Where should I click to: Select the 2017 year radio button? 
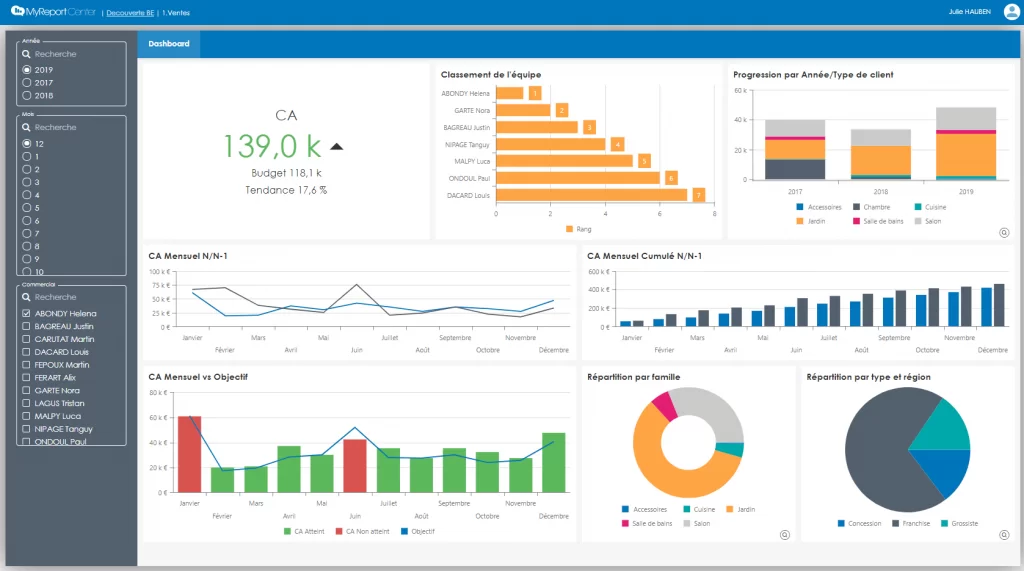[27, 83]
